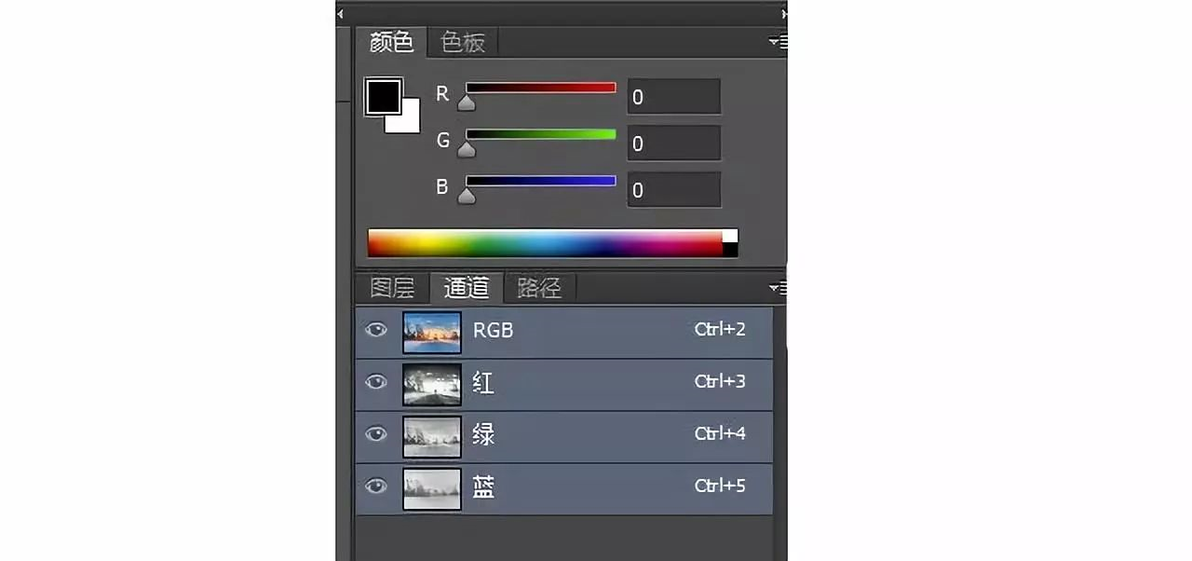Switch to the 色板 tab

(x=462, y=43)
